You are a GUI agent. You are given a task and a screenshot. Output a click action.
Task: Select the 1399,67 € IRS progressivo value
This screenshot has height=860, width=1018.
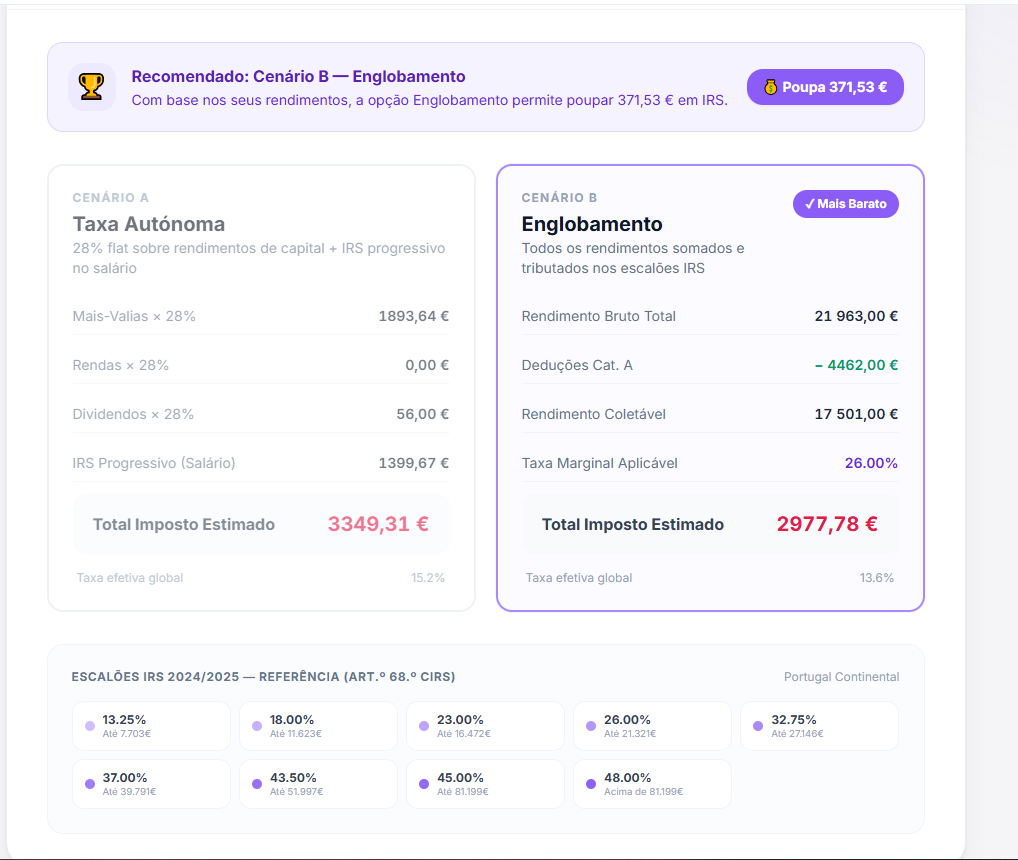click(414, 463)
